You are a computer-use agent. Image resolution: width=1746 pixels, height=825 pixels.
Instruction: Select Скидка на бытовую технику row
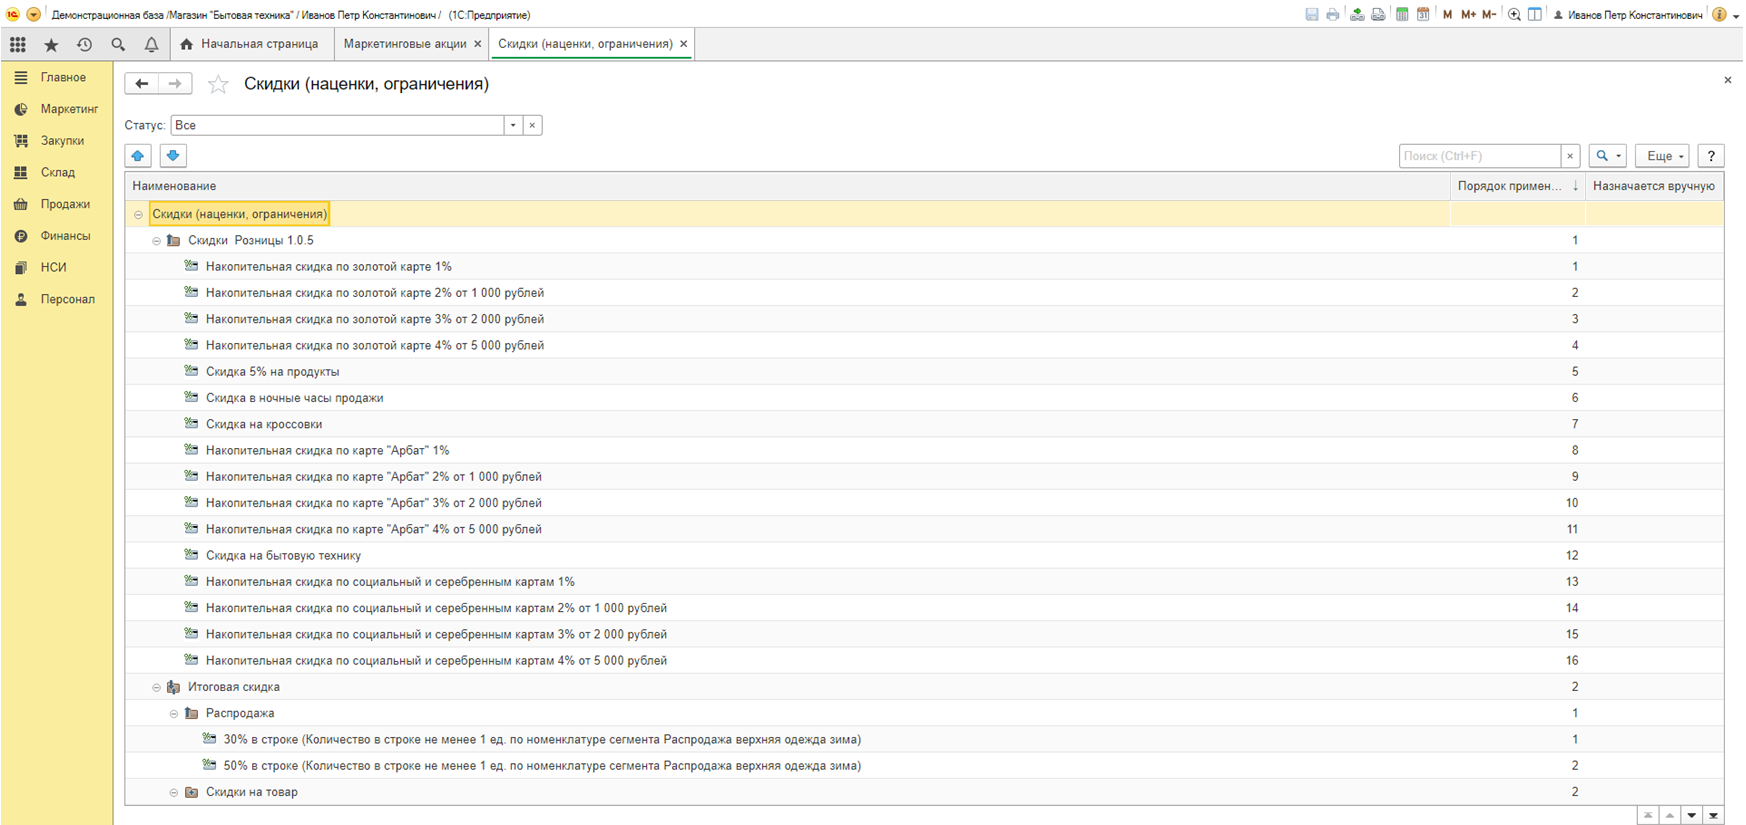283,556
